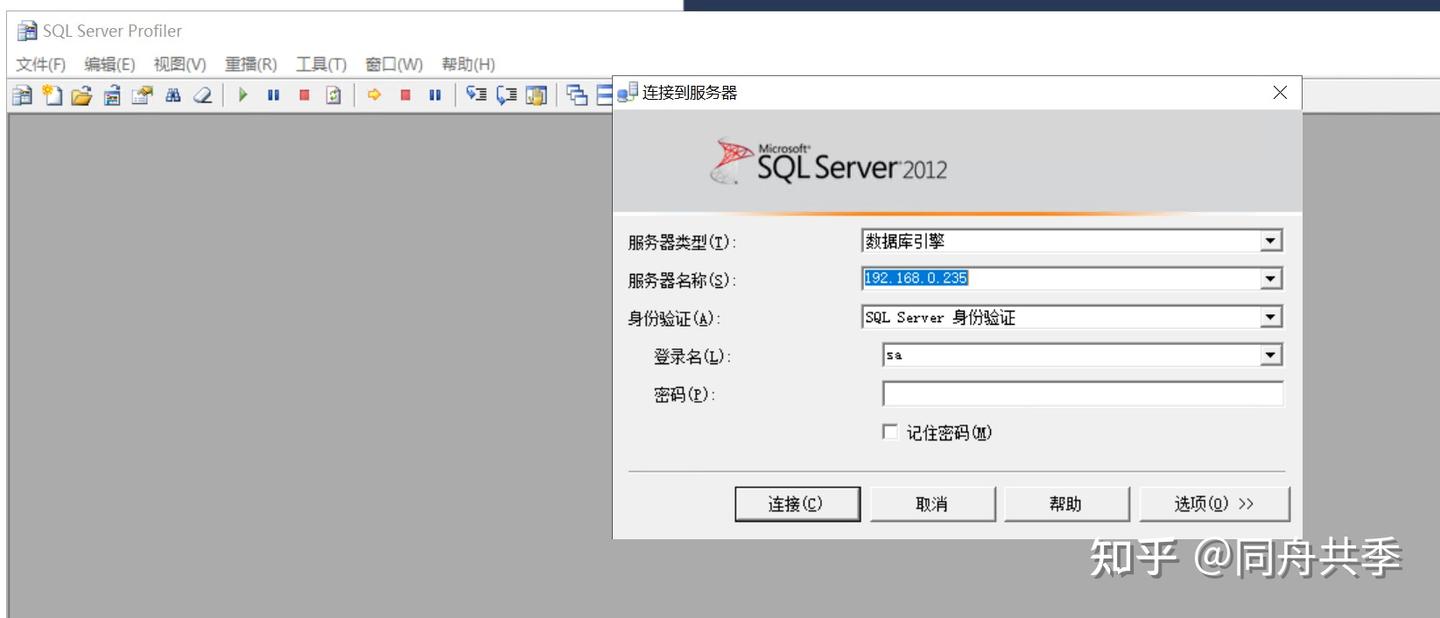
Task: Open the 文件 menu
Action: coord(39,63)
